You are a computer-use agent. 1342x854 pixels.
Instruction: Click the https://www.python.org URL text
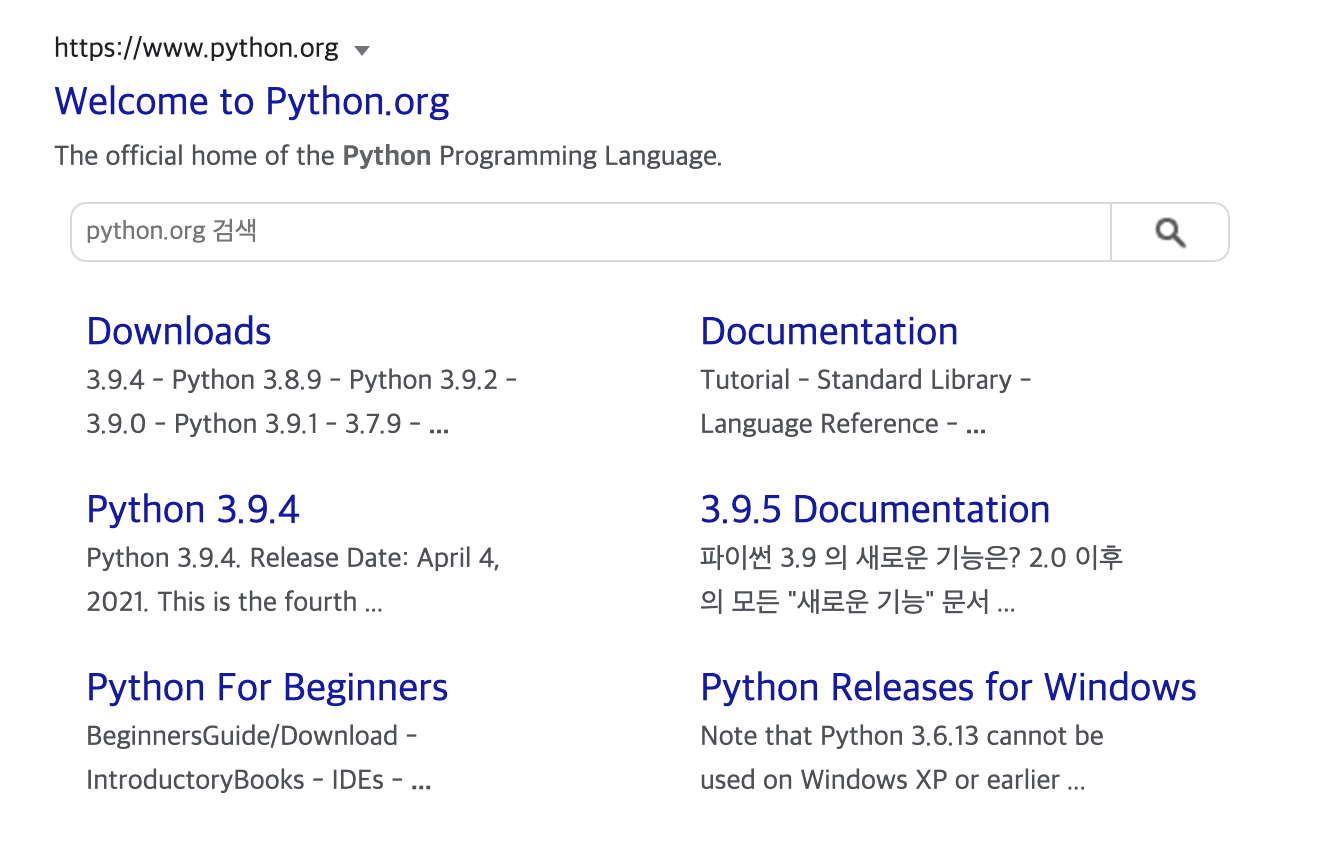coord(196,48)
